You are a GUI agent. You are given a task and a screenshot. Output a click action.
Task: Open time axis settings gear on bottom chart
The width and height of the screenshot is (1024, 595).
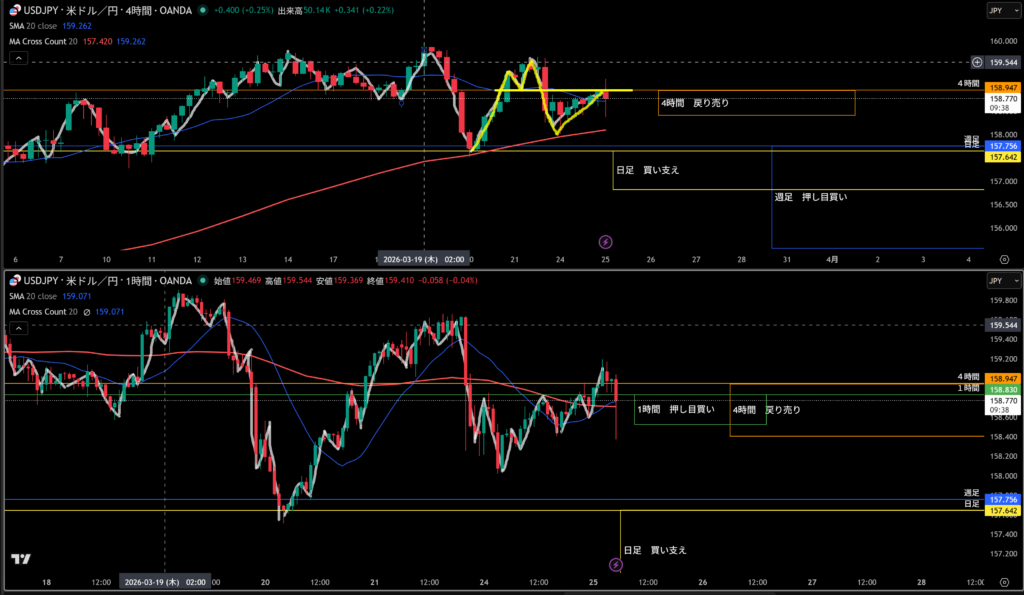pos(1003,581)
